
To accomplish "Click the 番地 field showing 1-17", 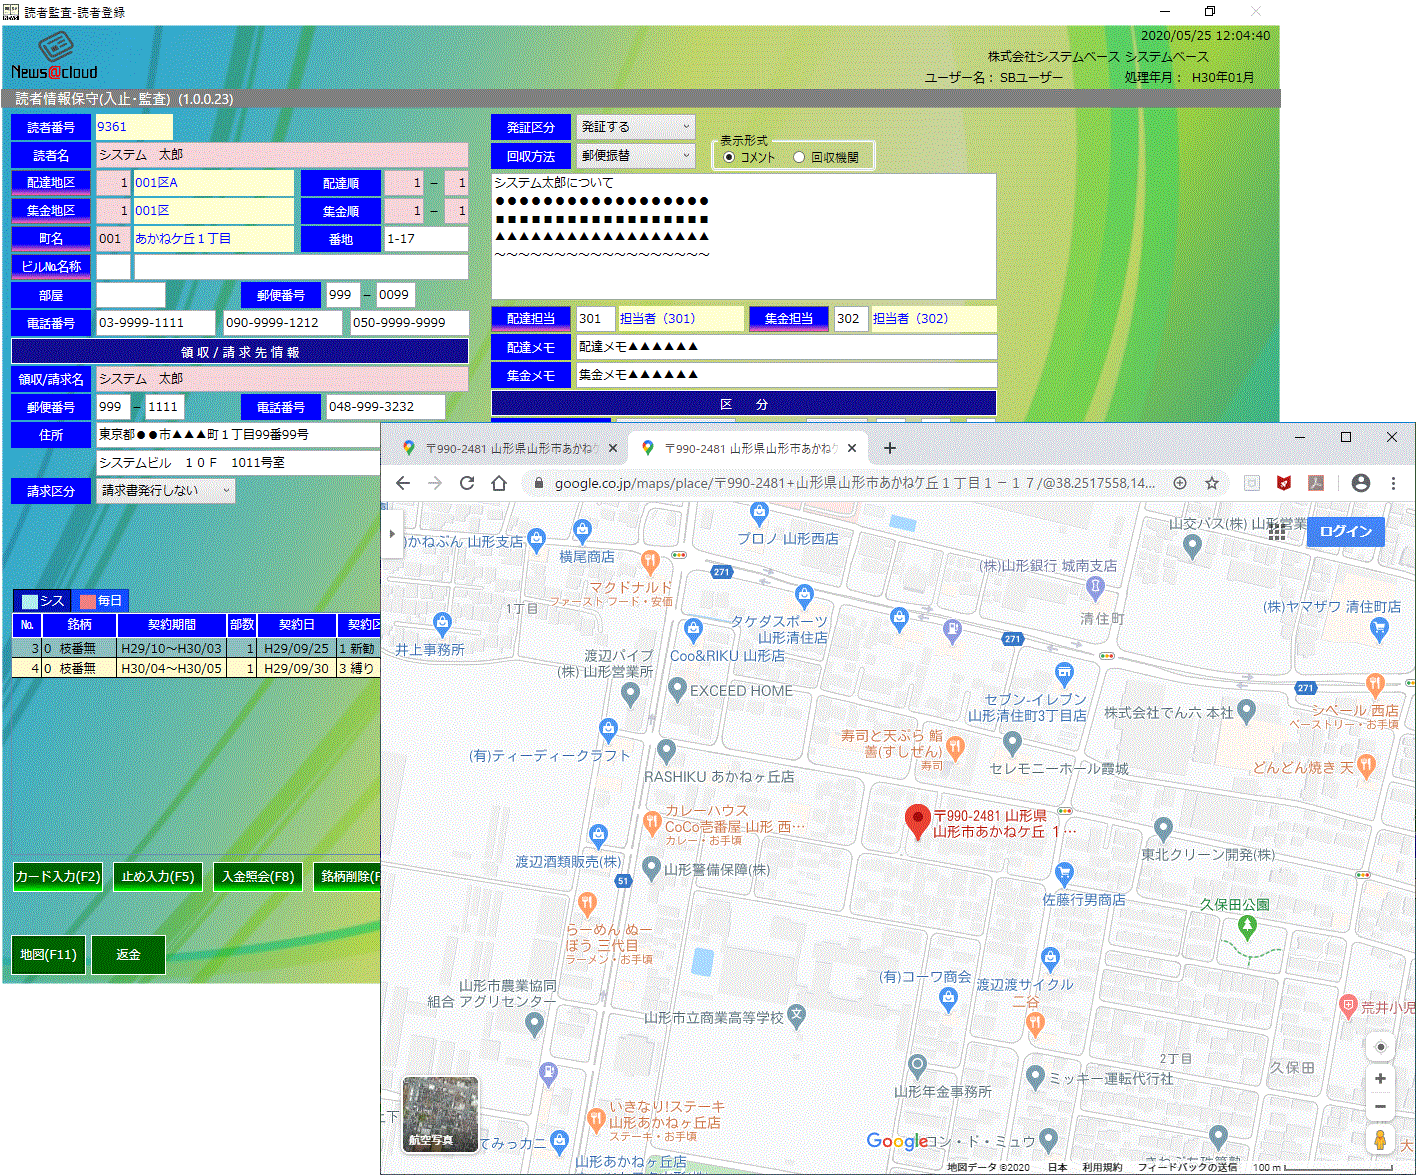I will click(426, 239).
